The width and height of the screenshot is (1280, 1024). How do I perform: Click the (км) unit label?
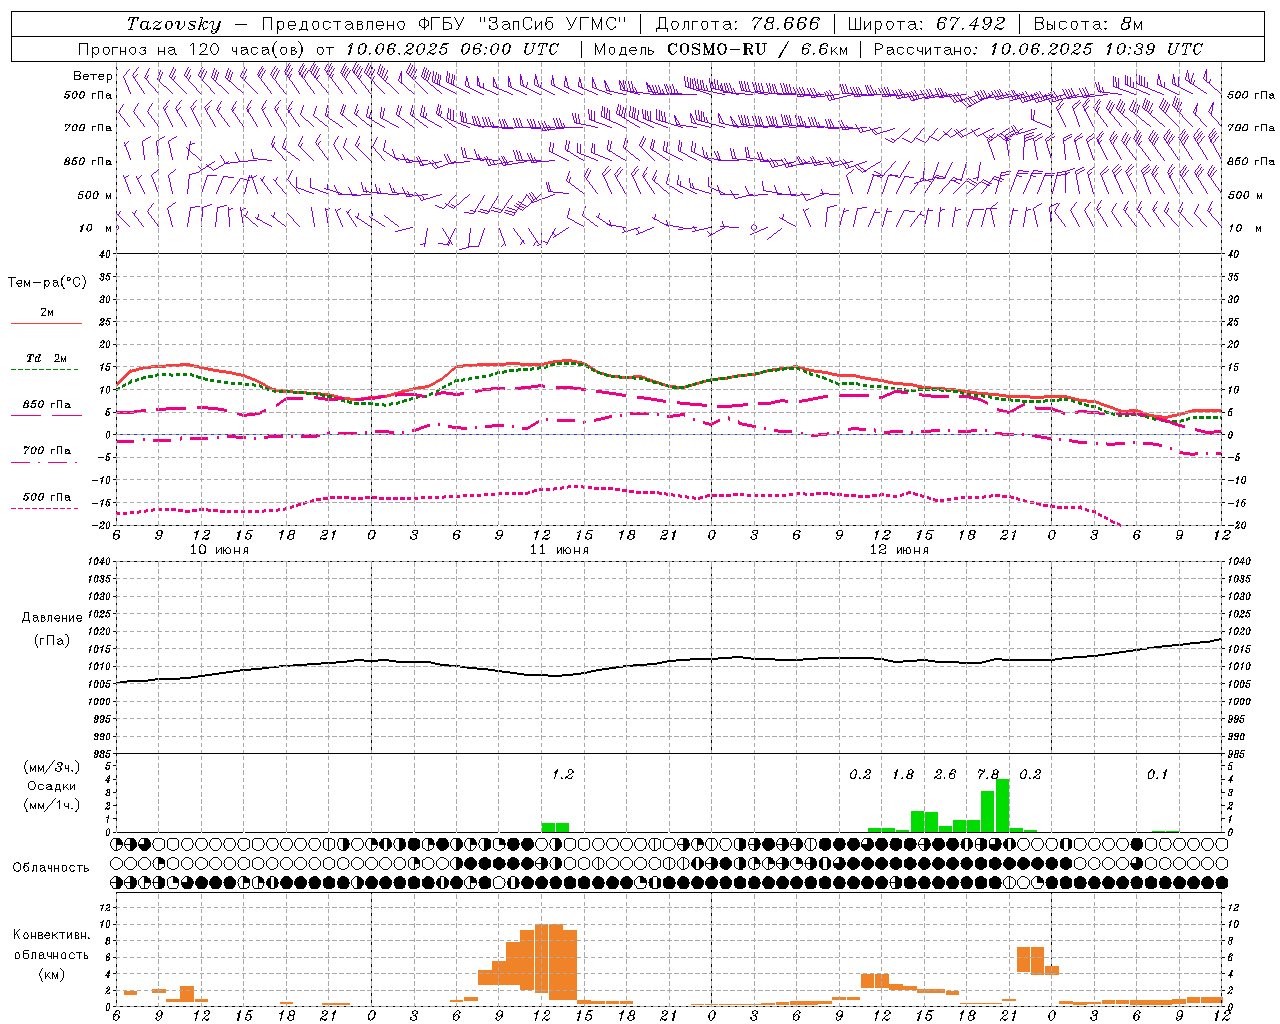point(52,974)
